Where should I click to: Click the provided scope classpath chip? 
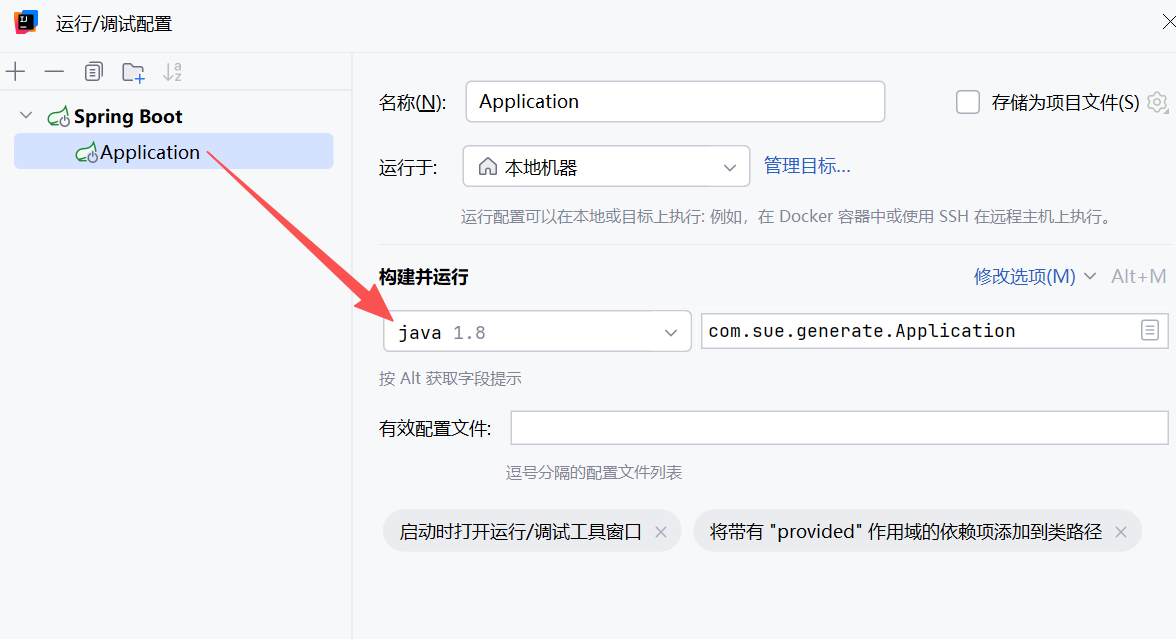tap(917, 531)
